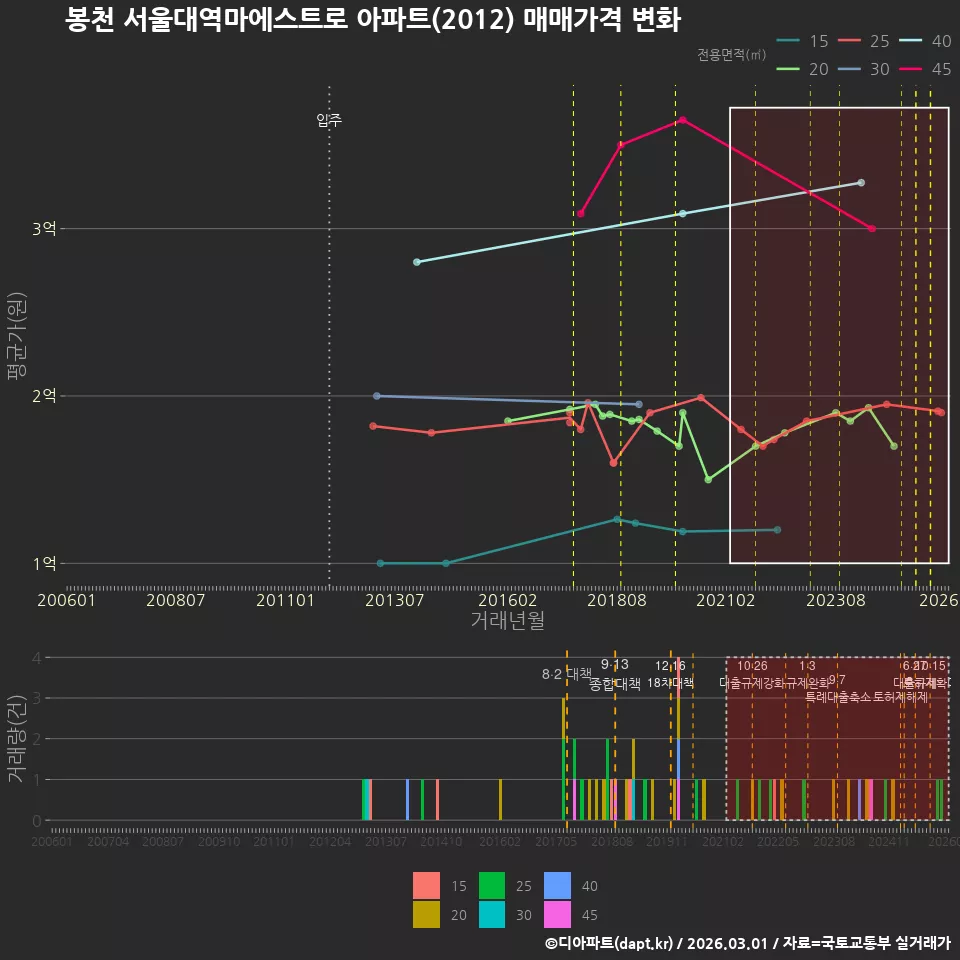
Task: Select the teal 15 line entry in top legend
Action: (x=802, y=41)
